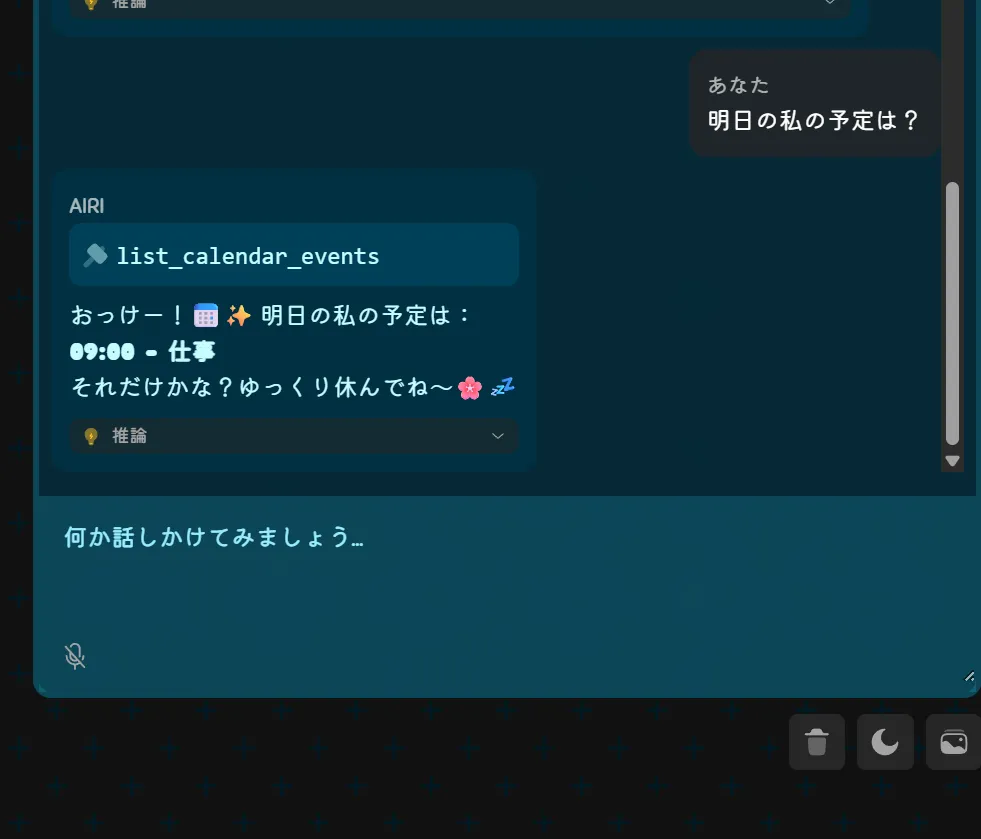Open the background image picker button
This screenshot has width=981, height=839.
coord(953,742)
